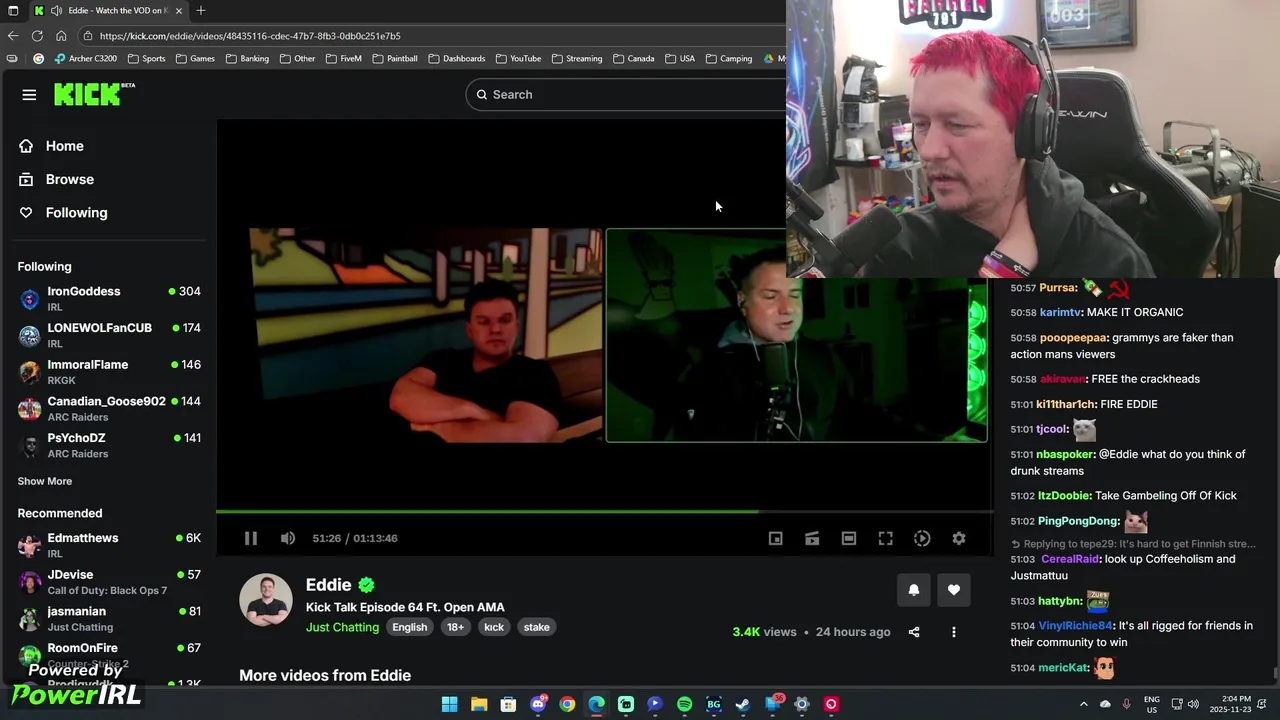This screenshot has width=1280, height=720.
Task: Toggle theater mode on the player
Action: [x=849, y=538]
